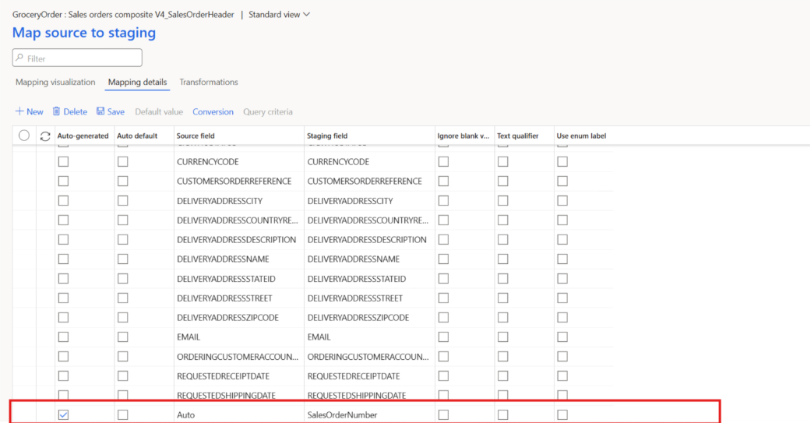810x423 pixels.
Task: Click the Ignore blank v... column header
Action: [463, 136]
